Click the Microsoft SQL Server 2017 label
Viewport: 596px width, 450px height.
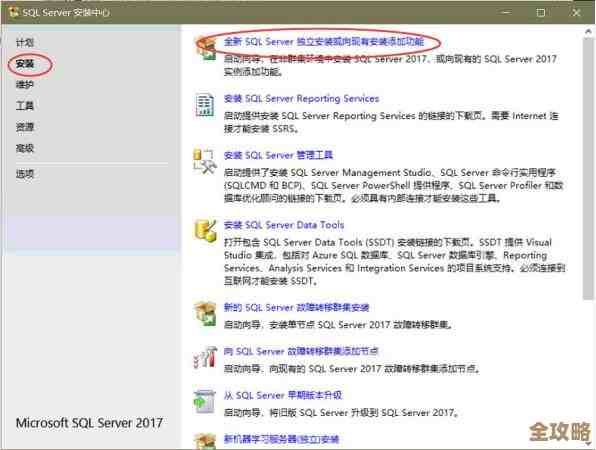tap(89, 423)
